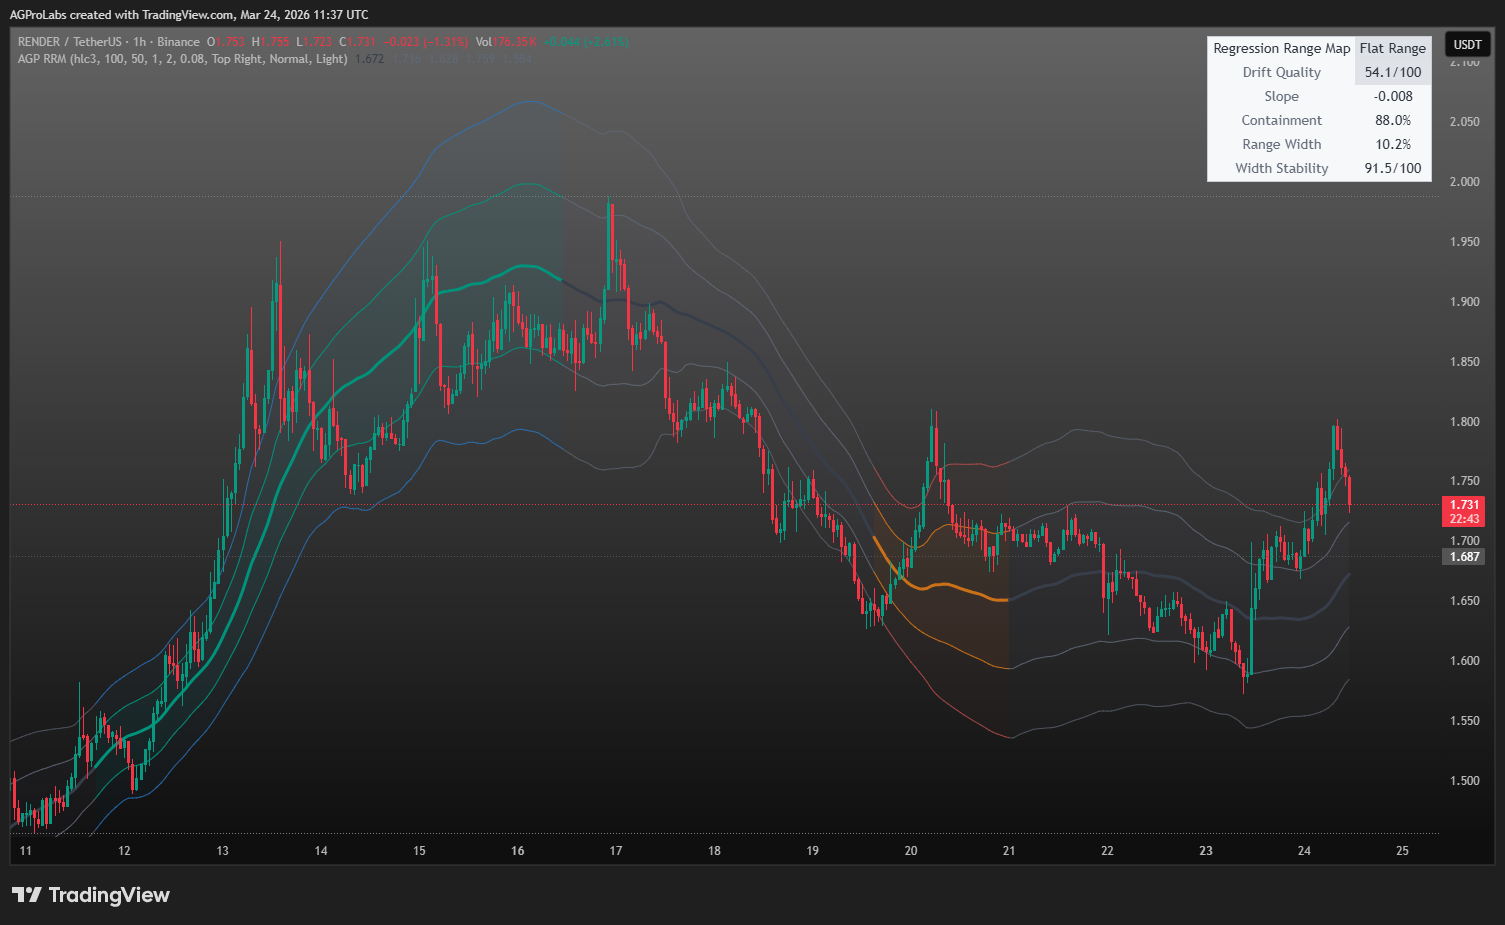1505x925 pixels.
Task: Click date label 17 on time axis
Action: pos(615,851)
